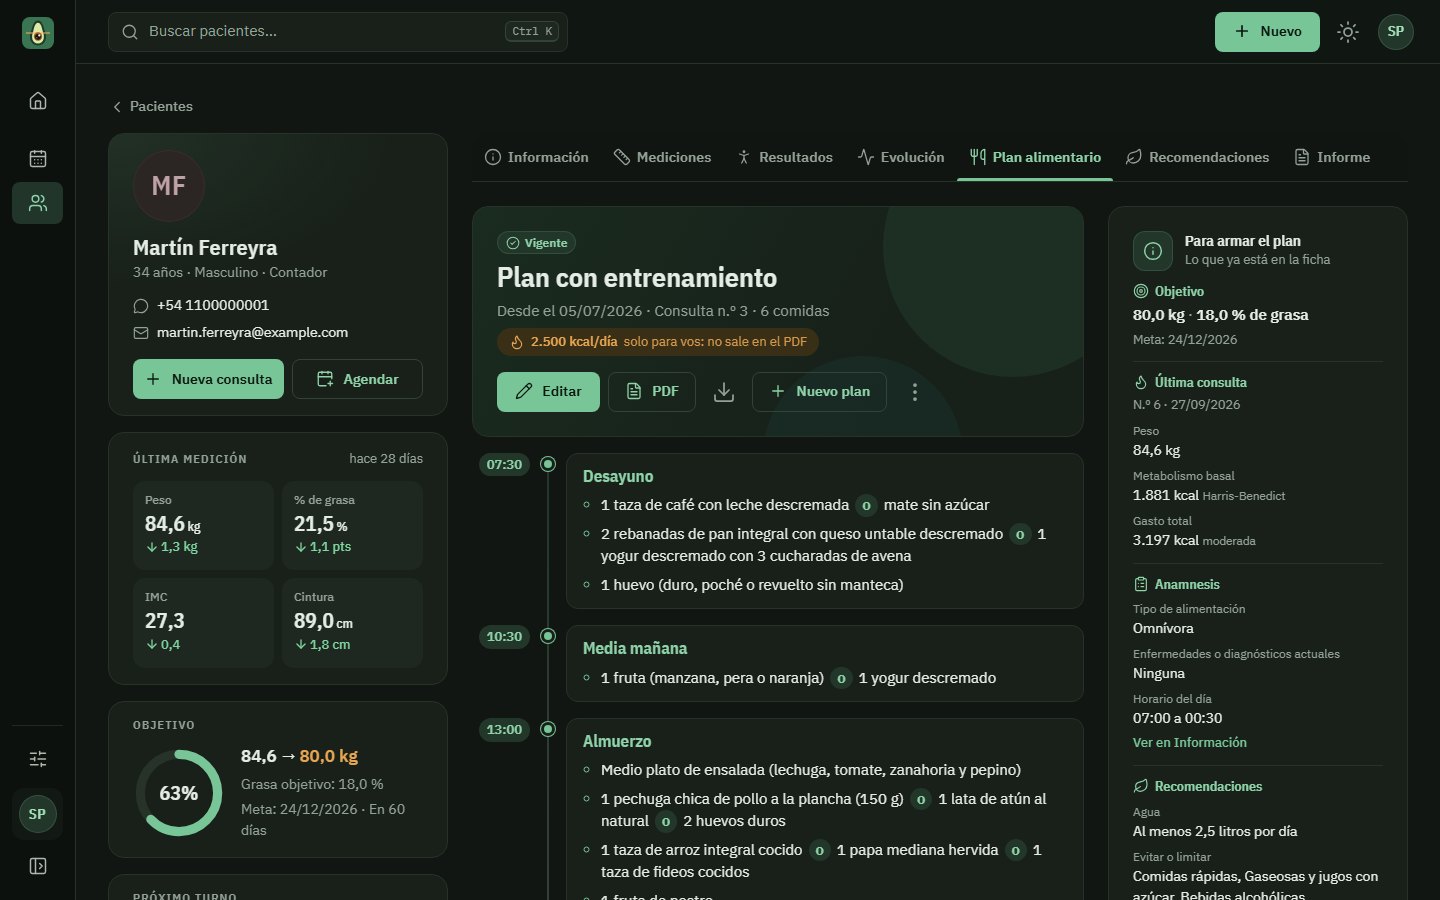Viewport: 1440px width, 900px height.
Task: Open settings sliders icon in sidebar
Action: click(x=38, y=759)
